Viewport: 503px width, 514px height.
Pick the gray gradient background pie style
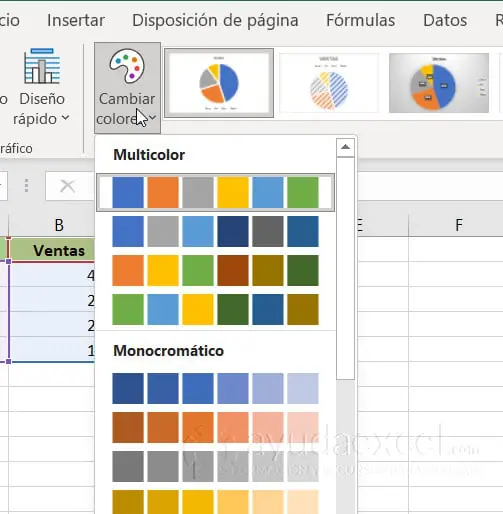pyautogui.click(x=439, y=83)
